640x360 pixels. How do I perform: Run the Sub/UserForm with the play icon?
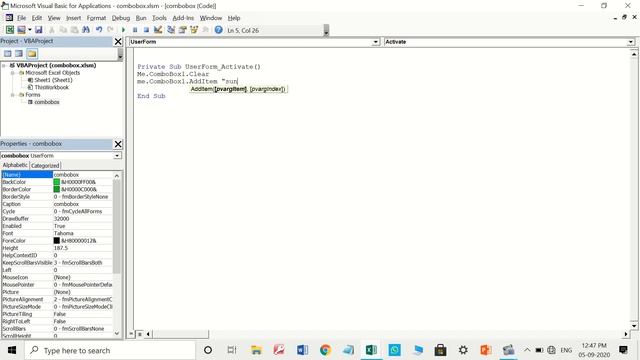123,30
